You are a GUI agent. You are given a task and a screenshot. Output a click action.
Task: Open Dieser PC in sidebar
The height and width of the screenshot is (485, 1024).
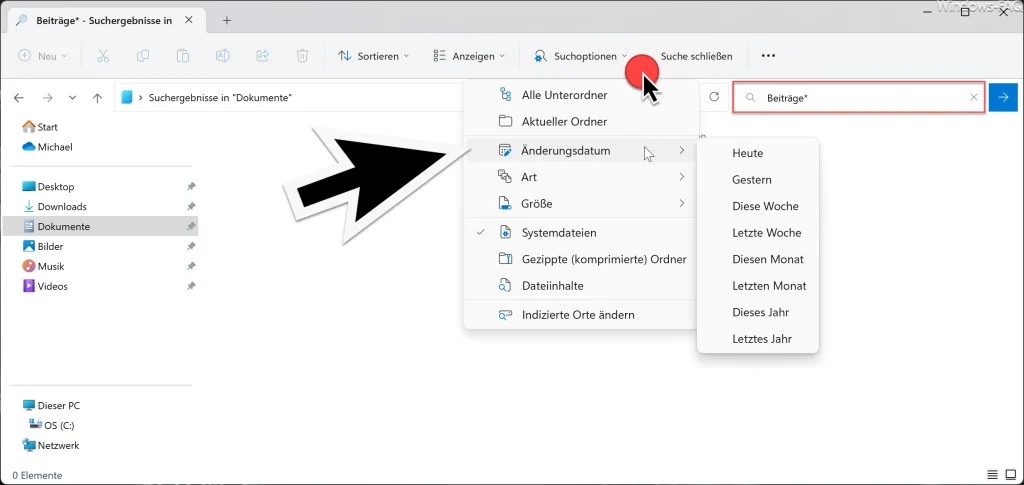(x=52, y=405)
